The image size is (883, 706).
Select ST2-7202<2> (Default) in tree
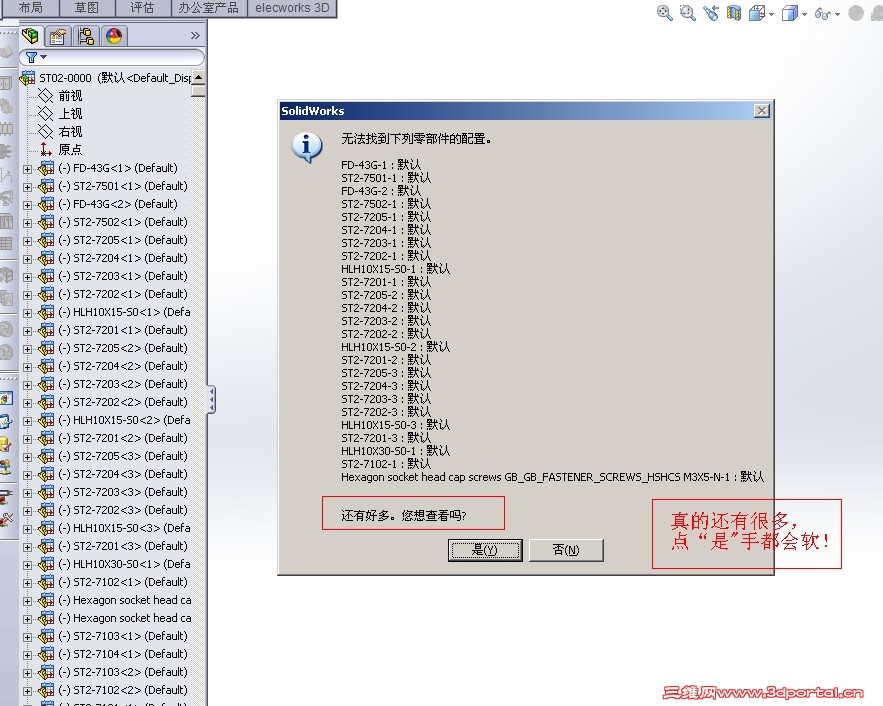(123, 402)
